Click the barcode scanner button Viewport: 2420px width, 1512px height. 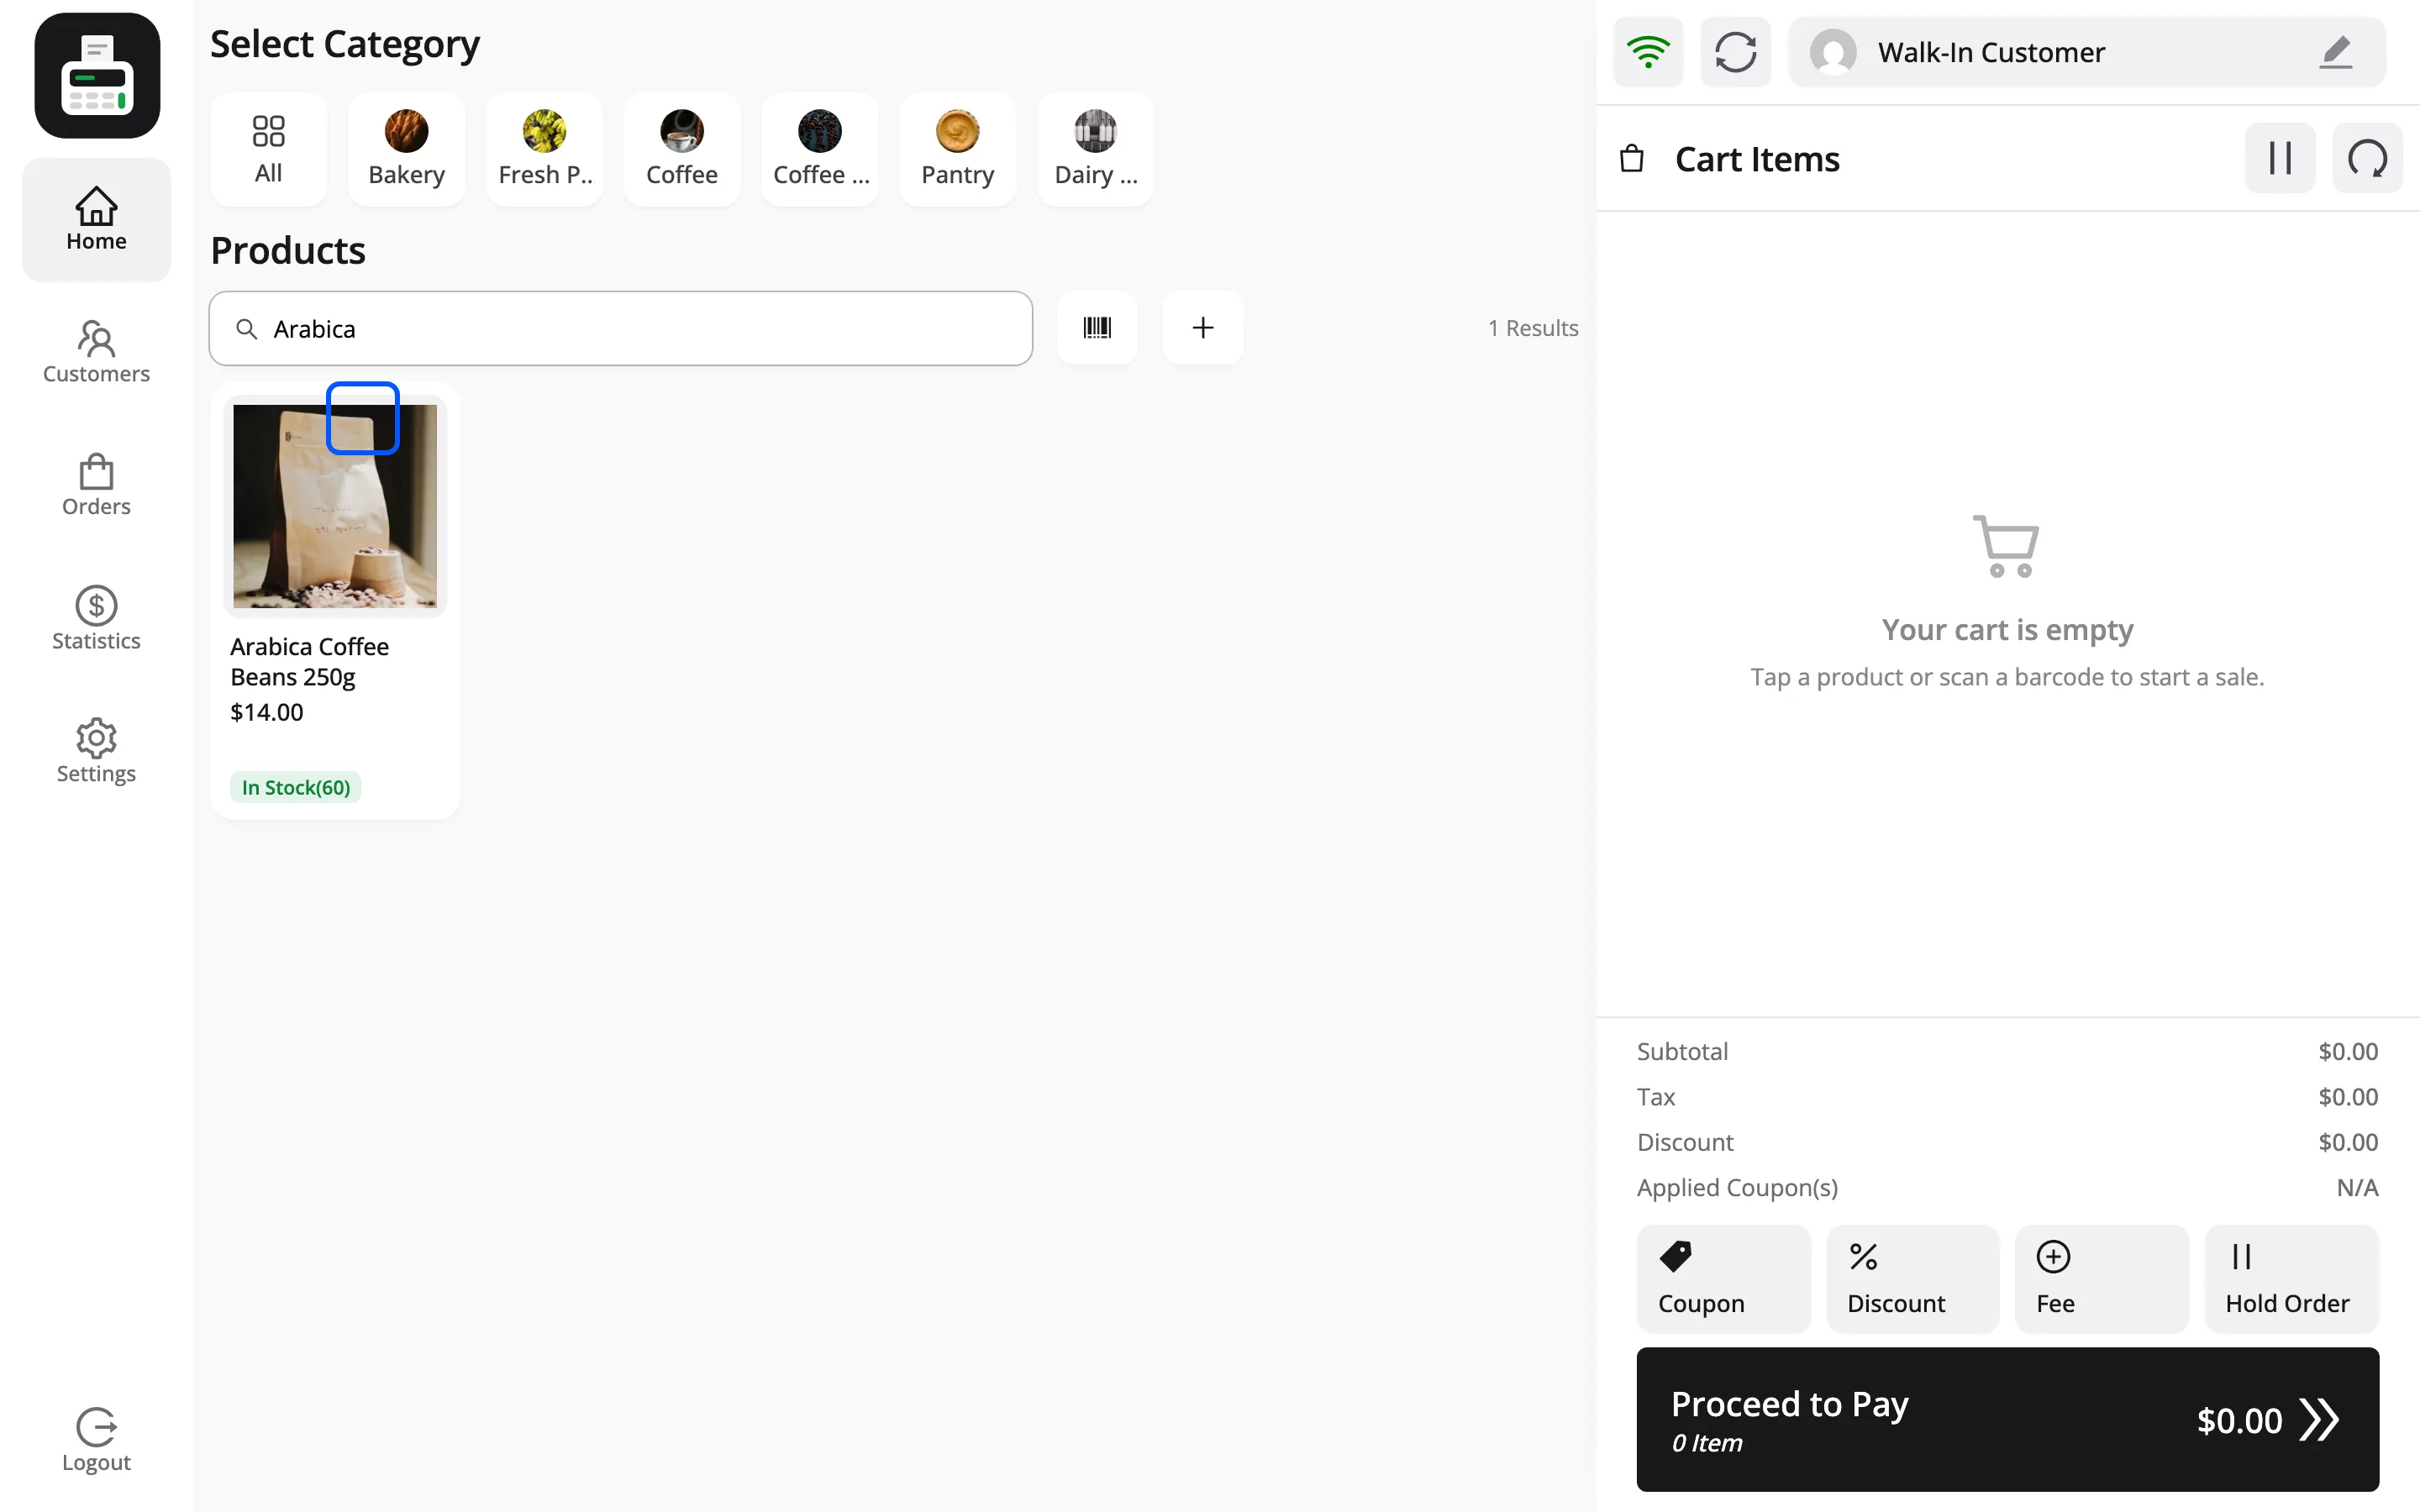[1097, 328]
